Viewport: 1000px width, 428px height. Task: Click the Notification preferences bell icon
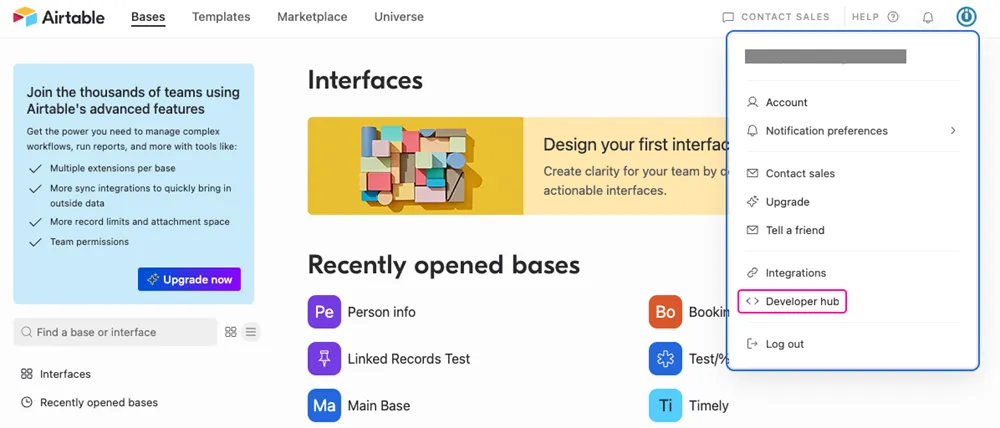[x=753, y=131]
